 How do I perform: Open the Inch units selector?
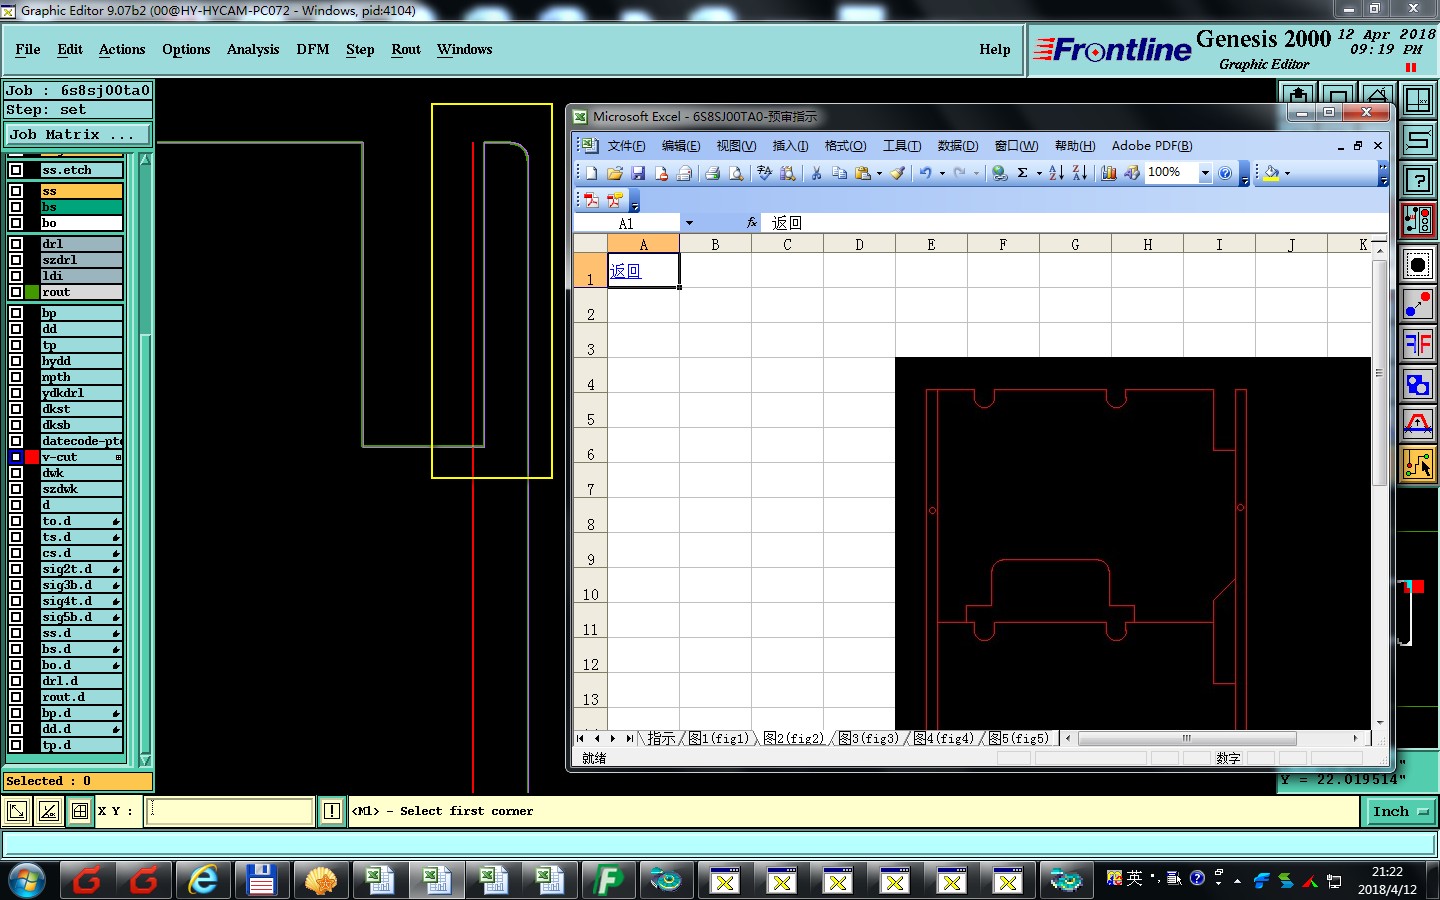[x=1399, y=812]
